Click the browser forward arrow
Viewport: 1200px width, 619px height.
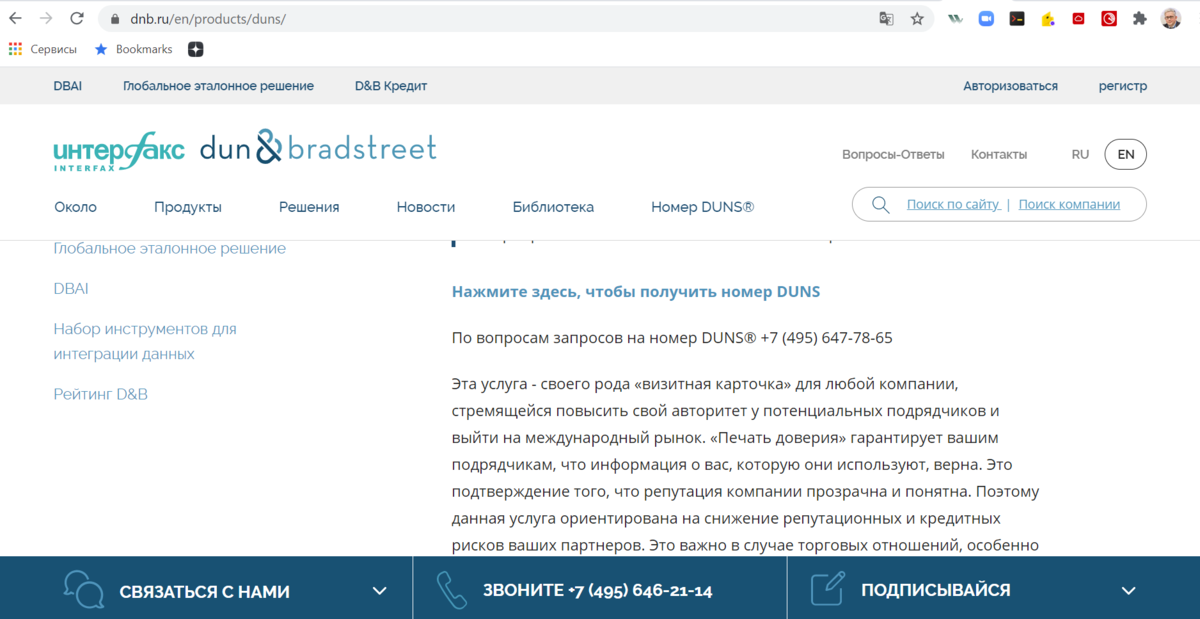click(46, 19)
